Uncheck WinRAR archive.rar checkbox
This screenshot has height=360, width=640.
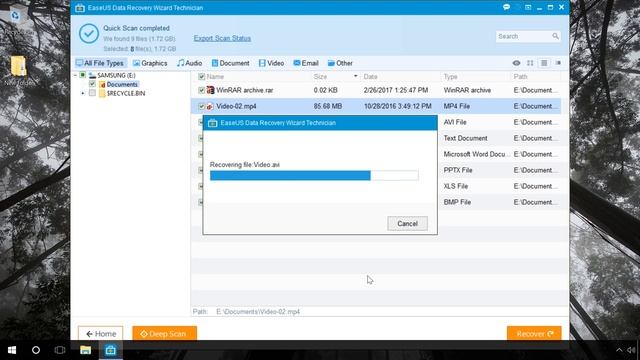pyautogui.click(x=201, y=90)
